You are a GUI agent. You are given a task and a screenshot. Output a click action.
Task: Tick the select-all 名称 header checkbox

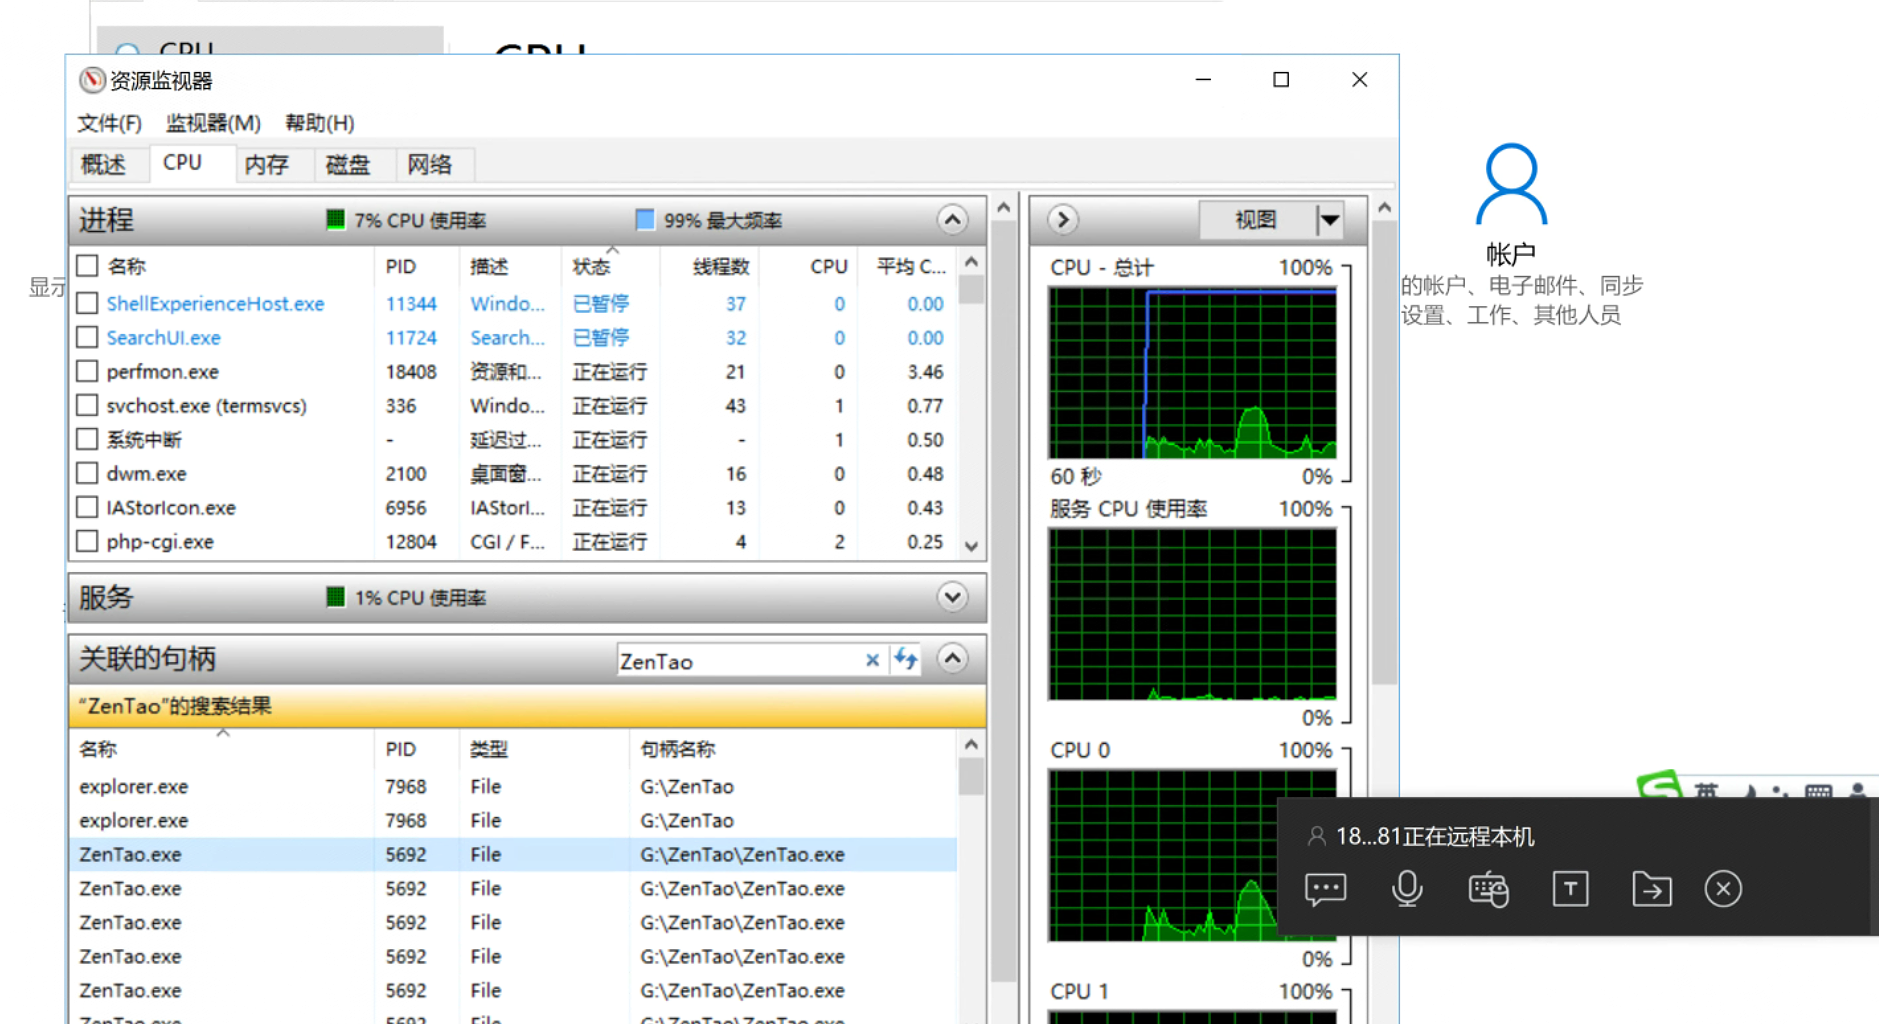tap(88, 266)
